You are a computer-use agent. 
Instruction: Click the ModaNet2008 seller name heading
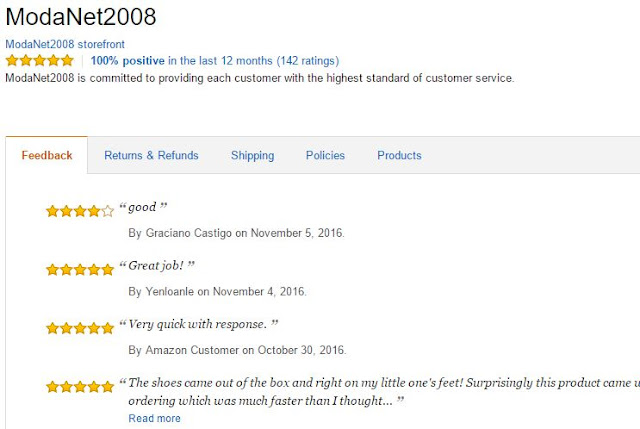tap(81, 17)
